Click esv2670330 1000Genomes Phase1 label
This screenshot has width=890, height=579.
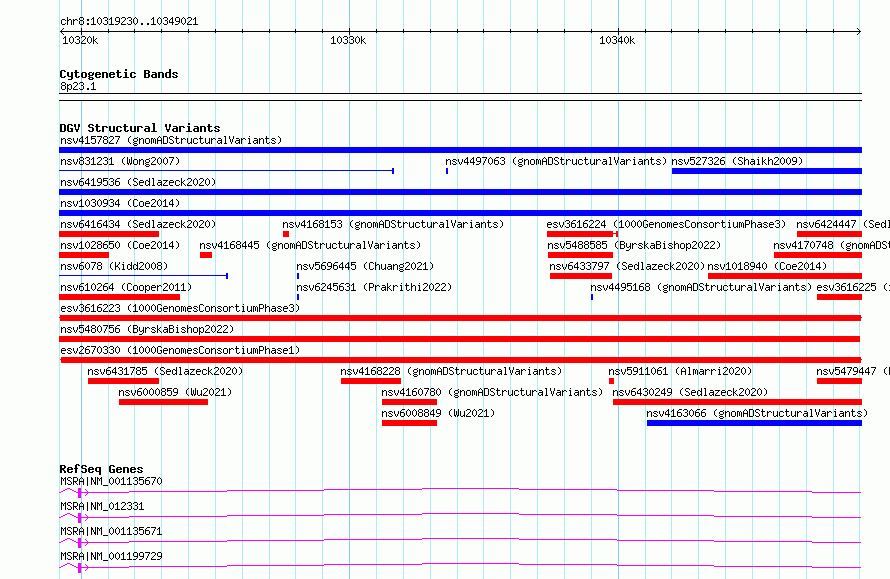180,350
